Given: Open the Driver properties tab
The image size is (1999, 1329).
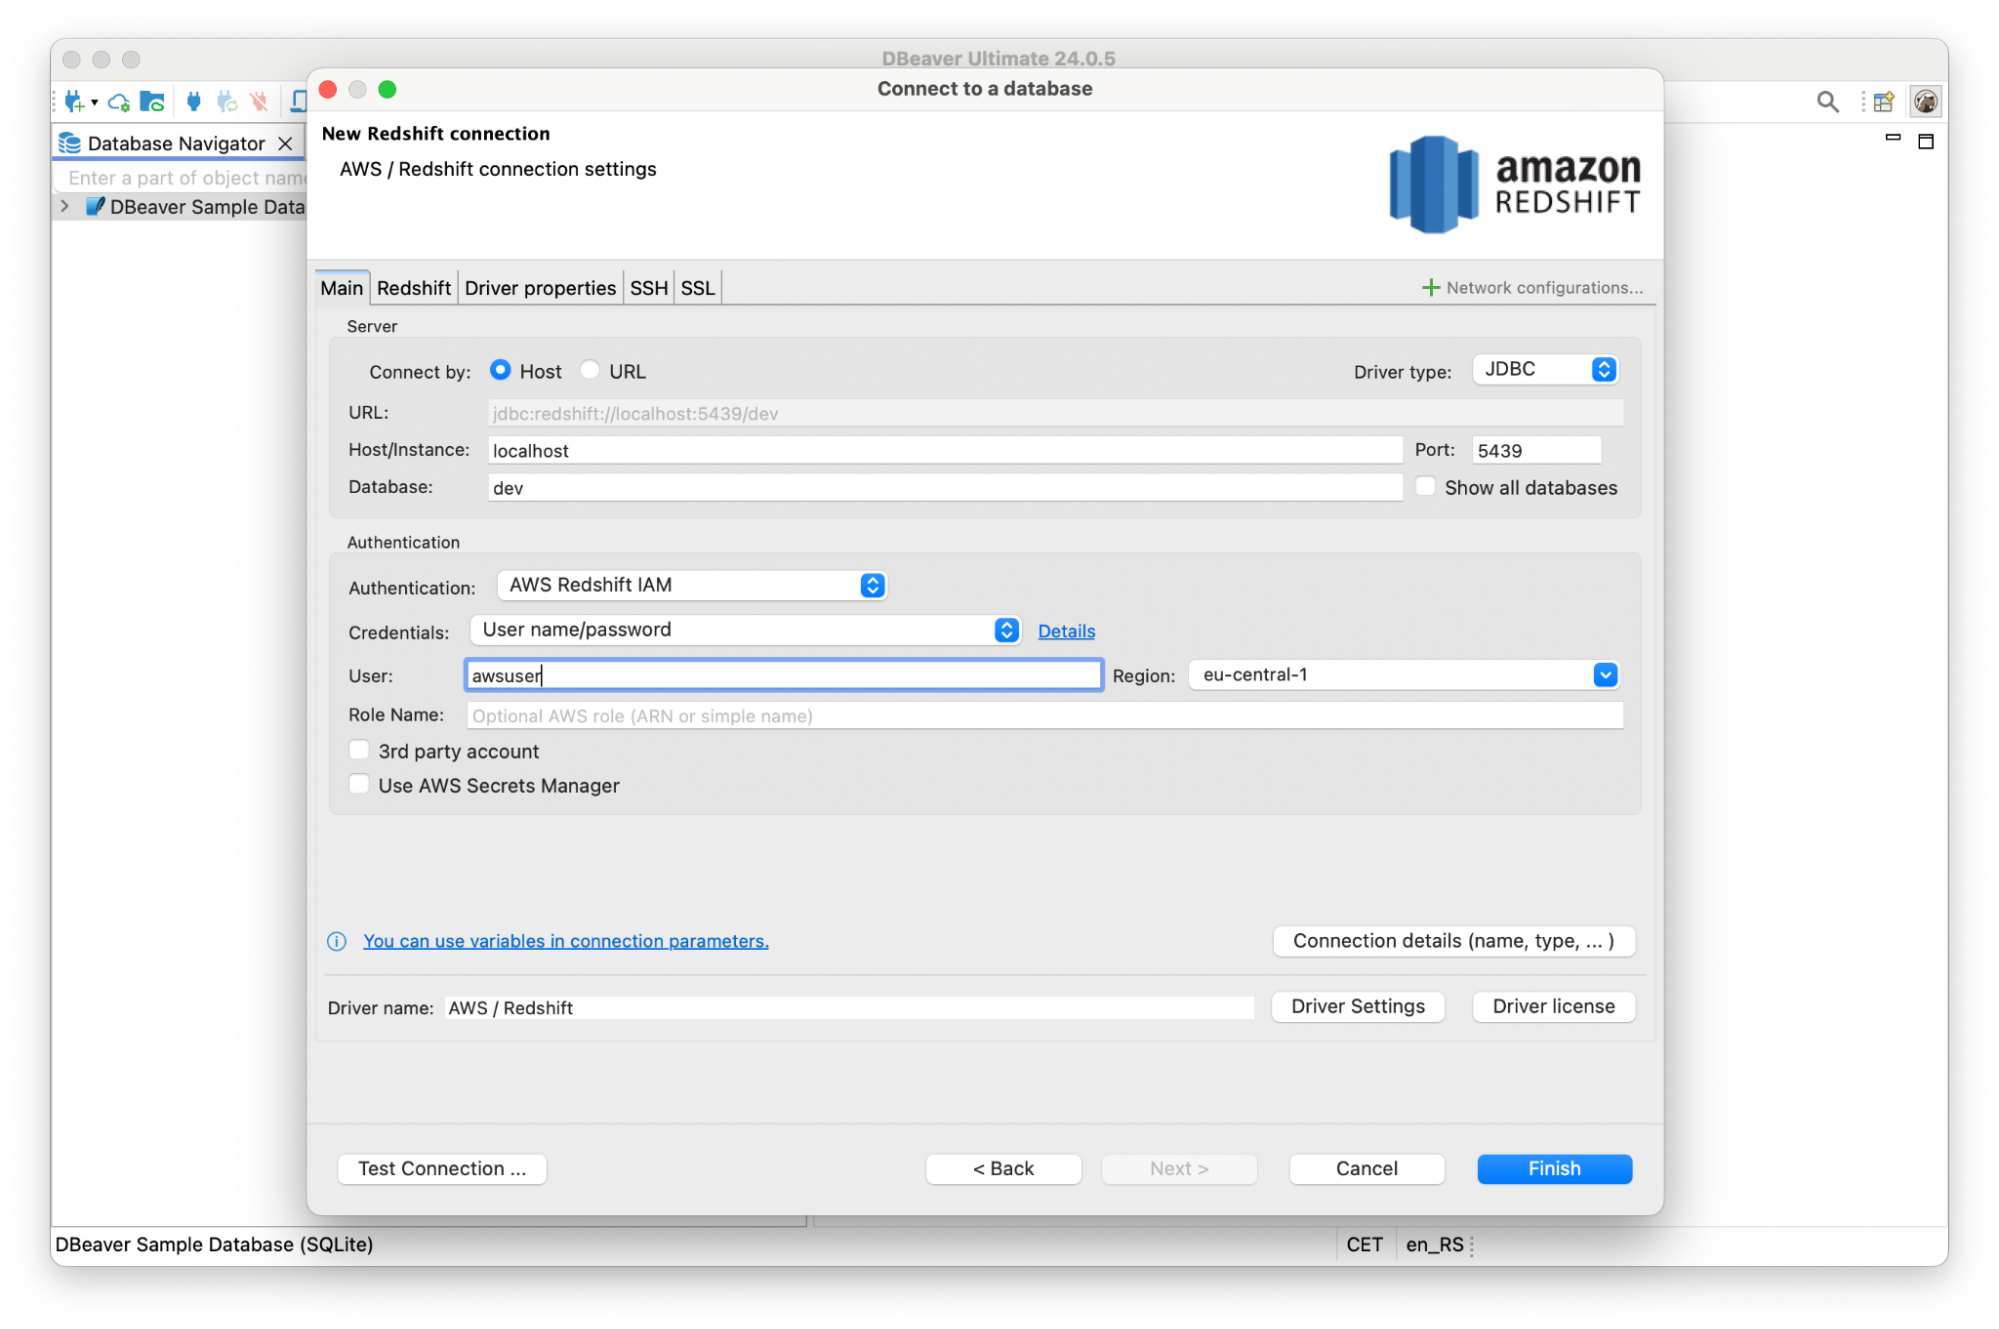Looking at the screenshot, I should coord(540,287).
